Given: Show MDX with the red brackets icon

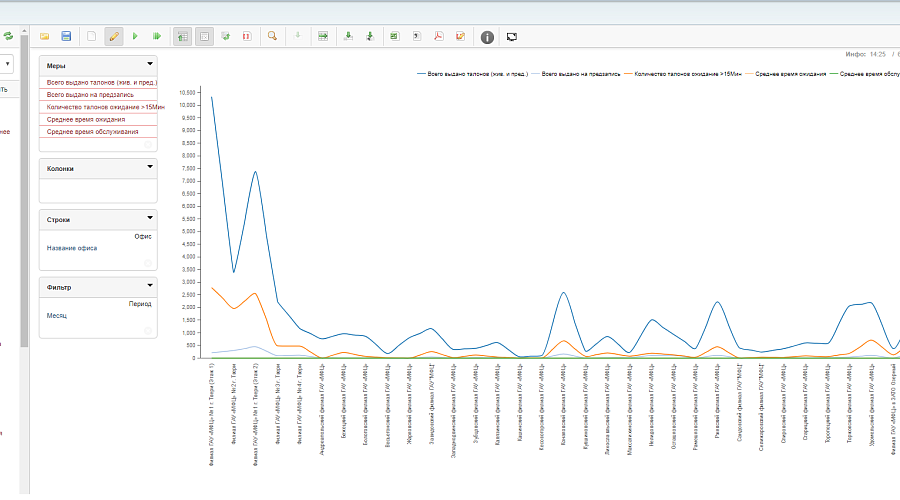Looking at the screenshot, I should 247,36.
